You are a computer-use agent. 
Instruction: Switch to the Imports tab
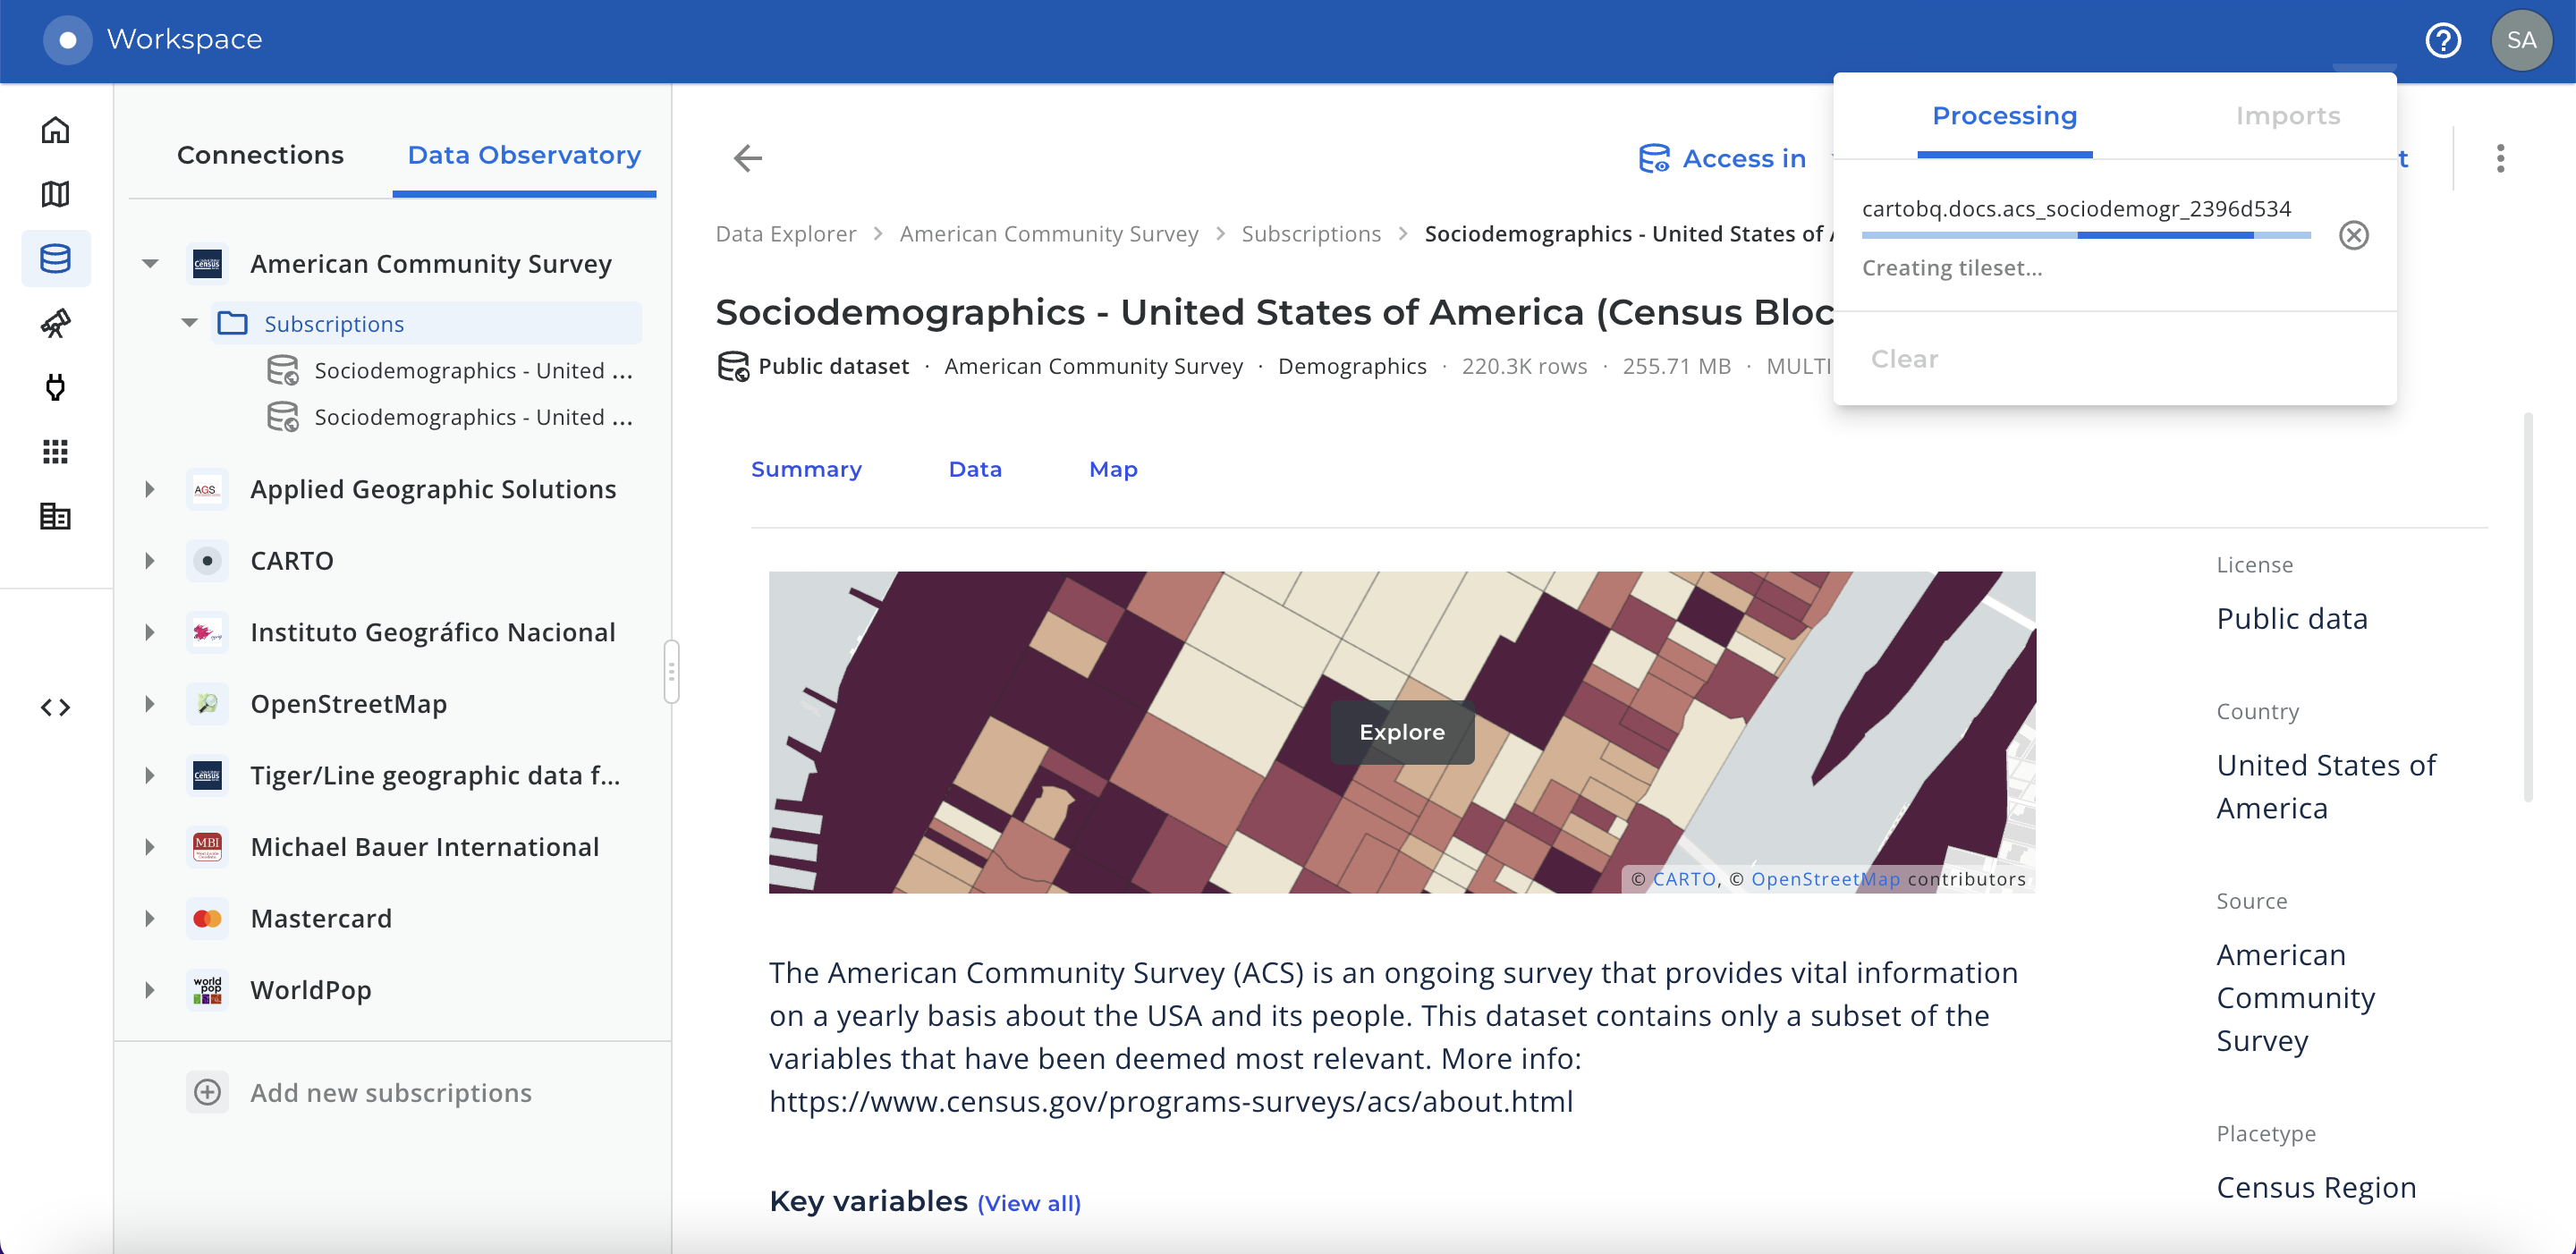2287,116
